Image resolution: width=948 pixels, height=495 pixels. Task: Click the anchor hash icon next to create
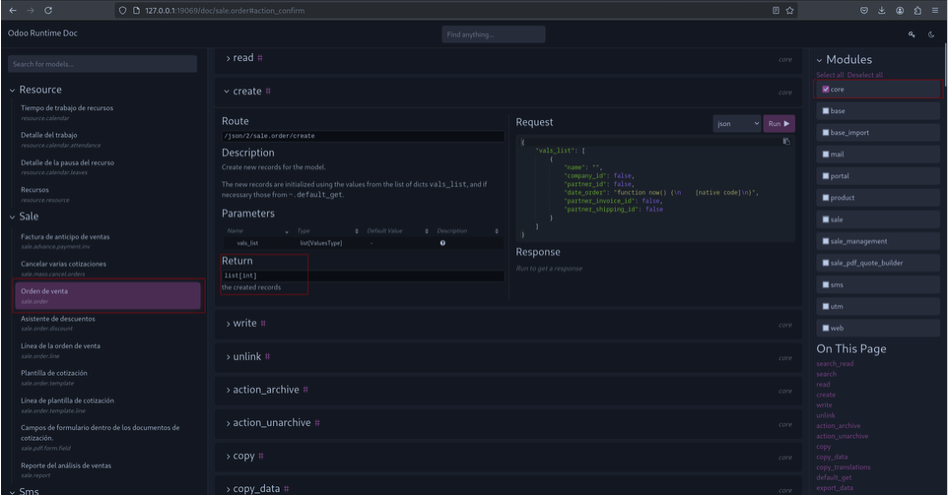click(268, 91)
